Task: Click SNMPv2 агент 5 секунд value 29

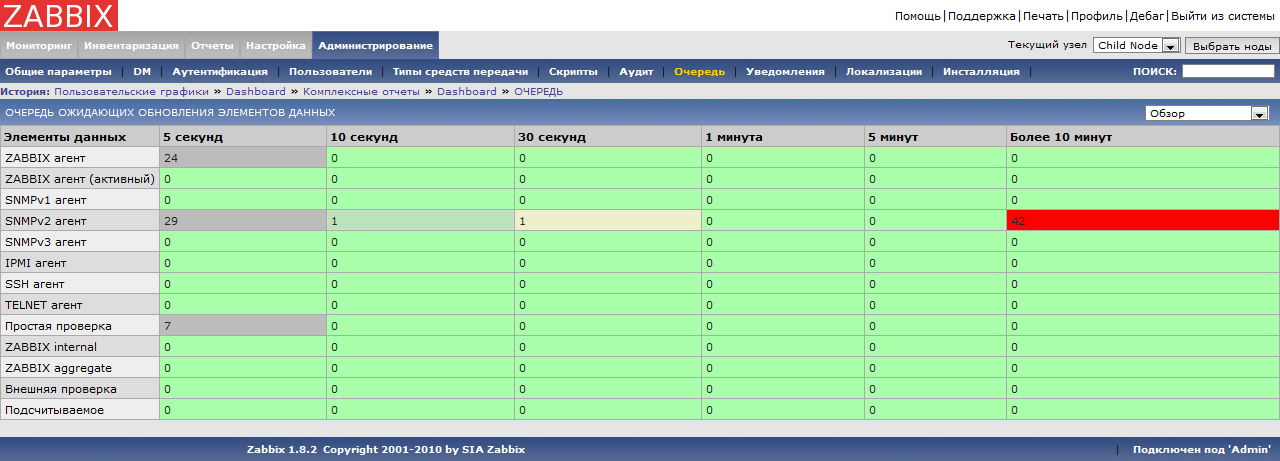Action: [171, 221]
